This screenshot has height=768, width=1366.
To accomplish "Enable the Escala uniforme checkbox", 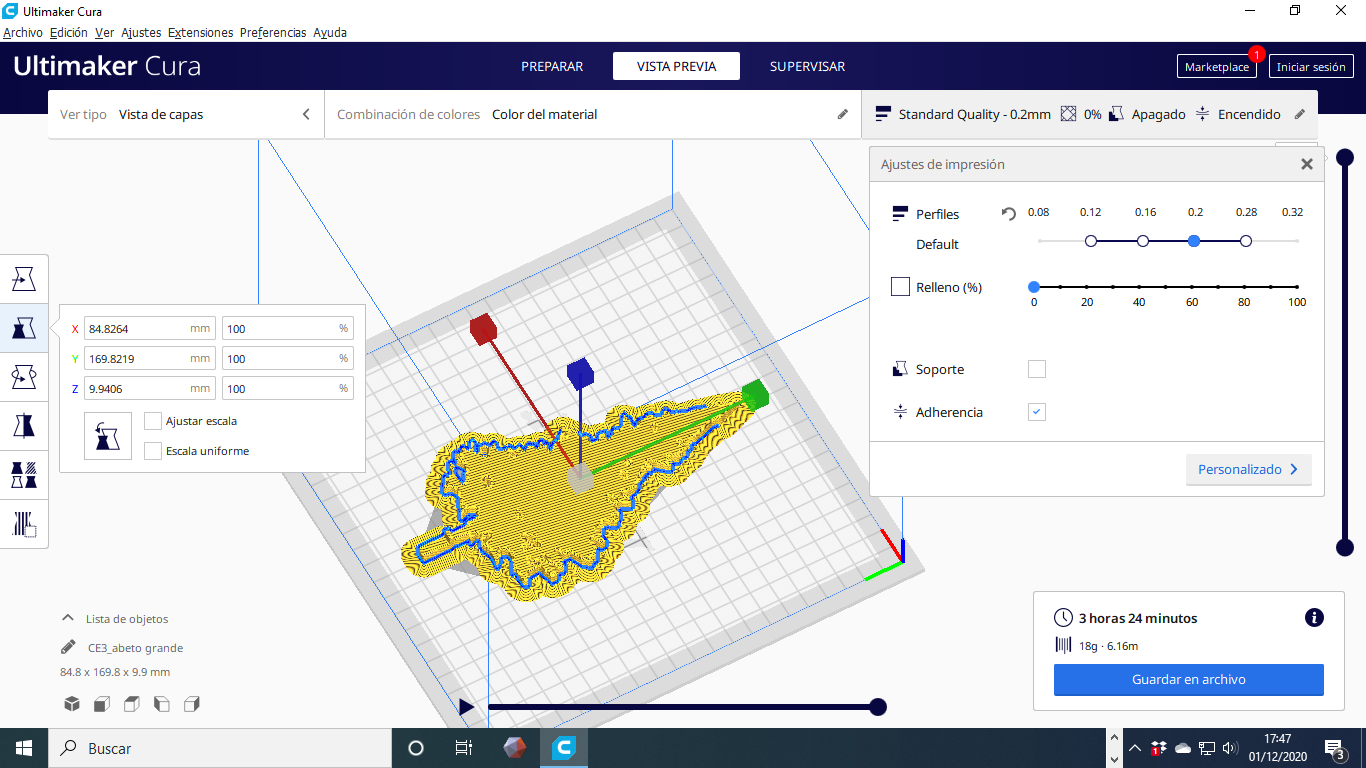I will pyautogui.click(x=153, y=451).
